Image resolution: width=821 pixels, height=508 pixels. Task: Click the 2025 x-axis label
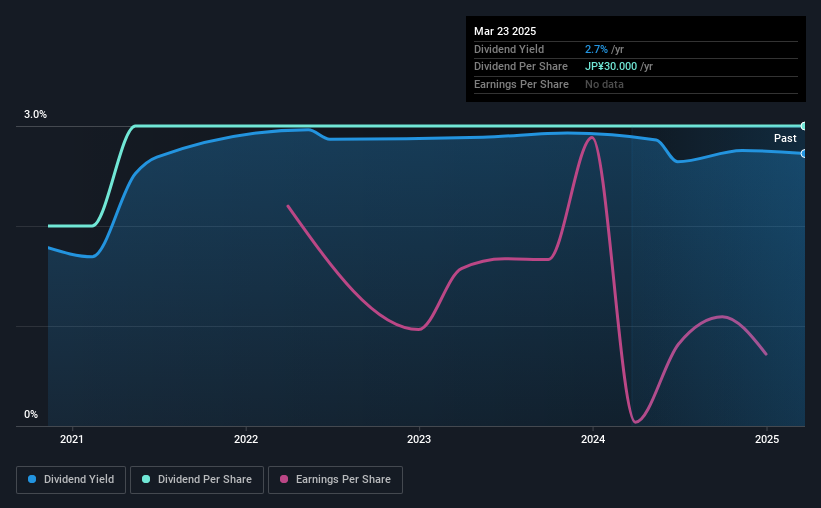[767, 439]
